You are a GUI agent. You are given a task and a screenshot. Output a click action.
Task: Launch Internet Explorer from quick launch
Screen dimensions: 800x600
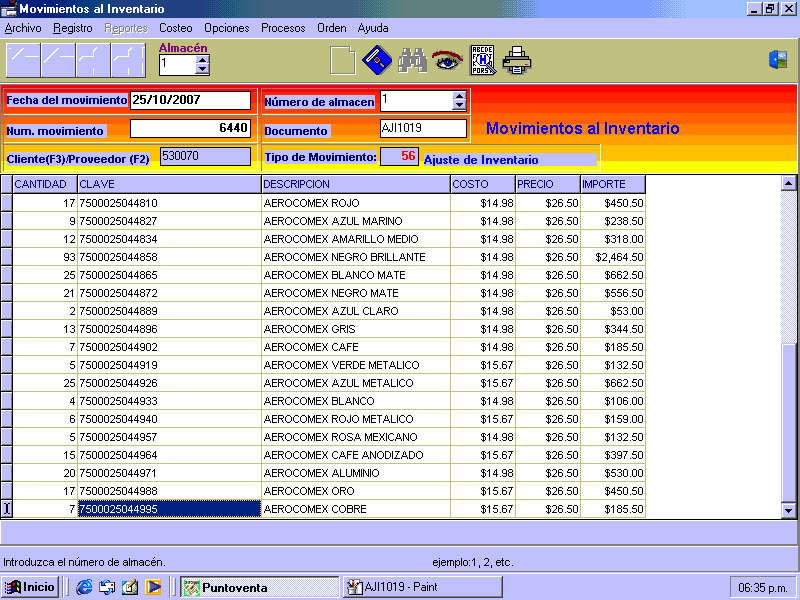(84, 587)
